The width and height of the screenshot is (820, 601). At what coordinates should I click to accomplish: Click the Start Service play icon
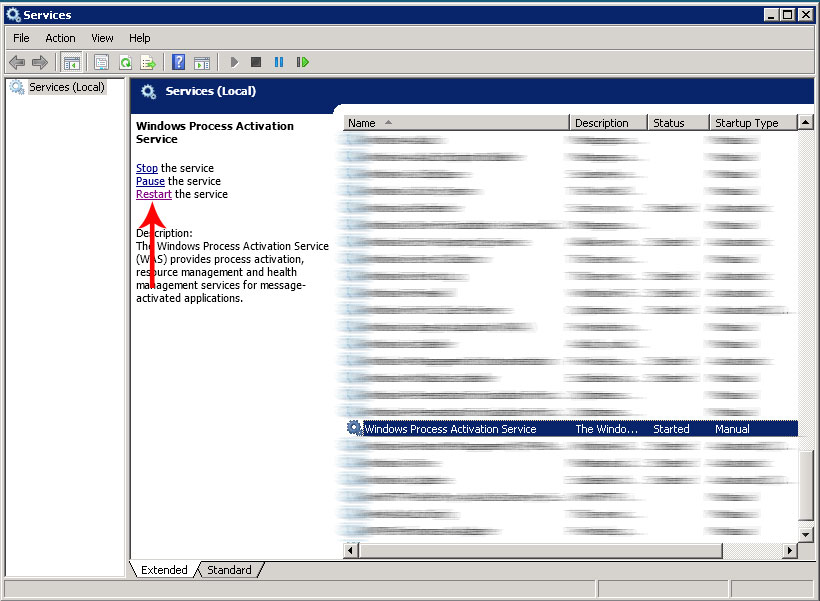point(234,62)
